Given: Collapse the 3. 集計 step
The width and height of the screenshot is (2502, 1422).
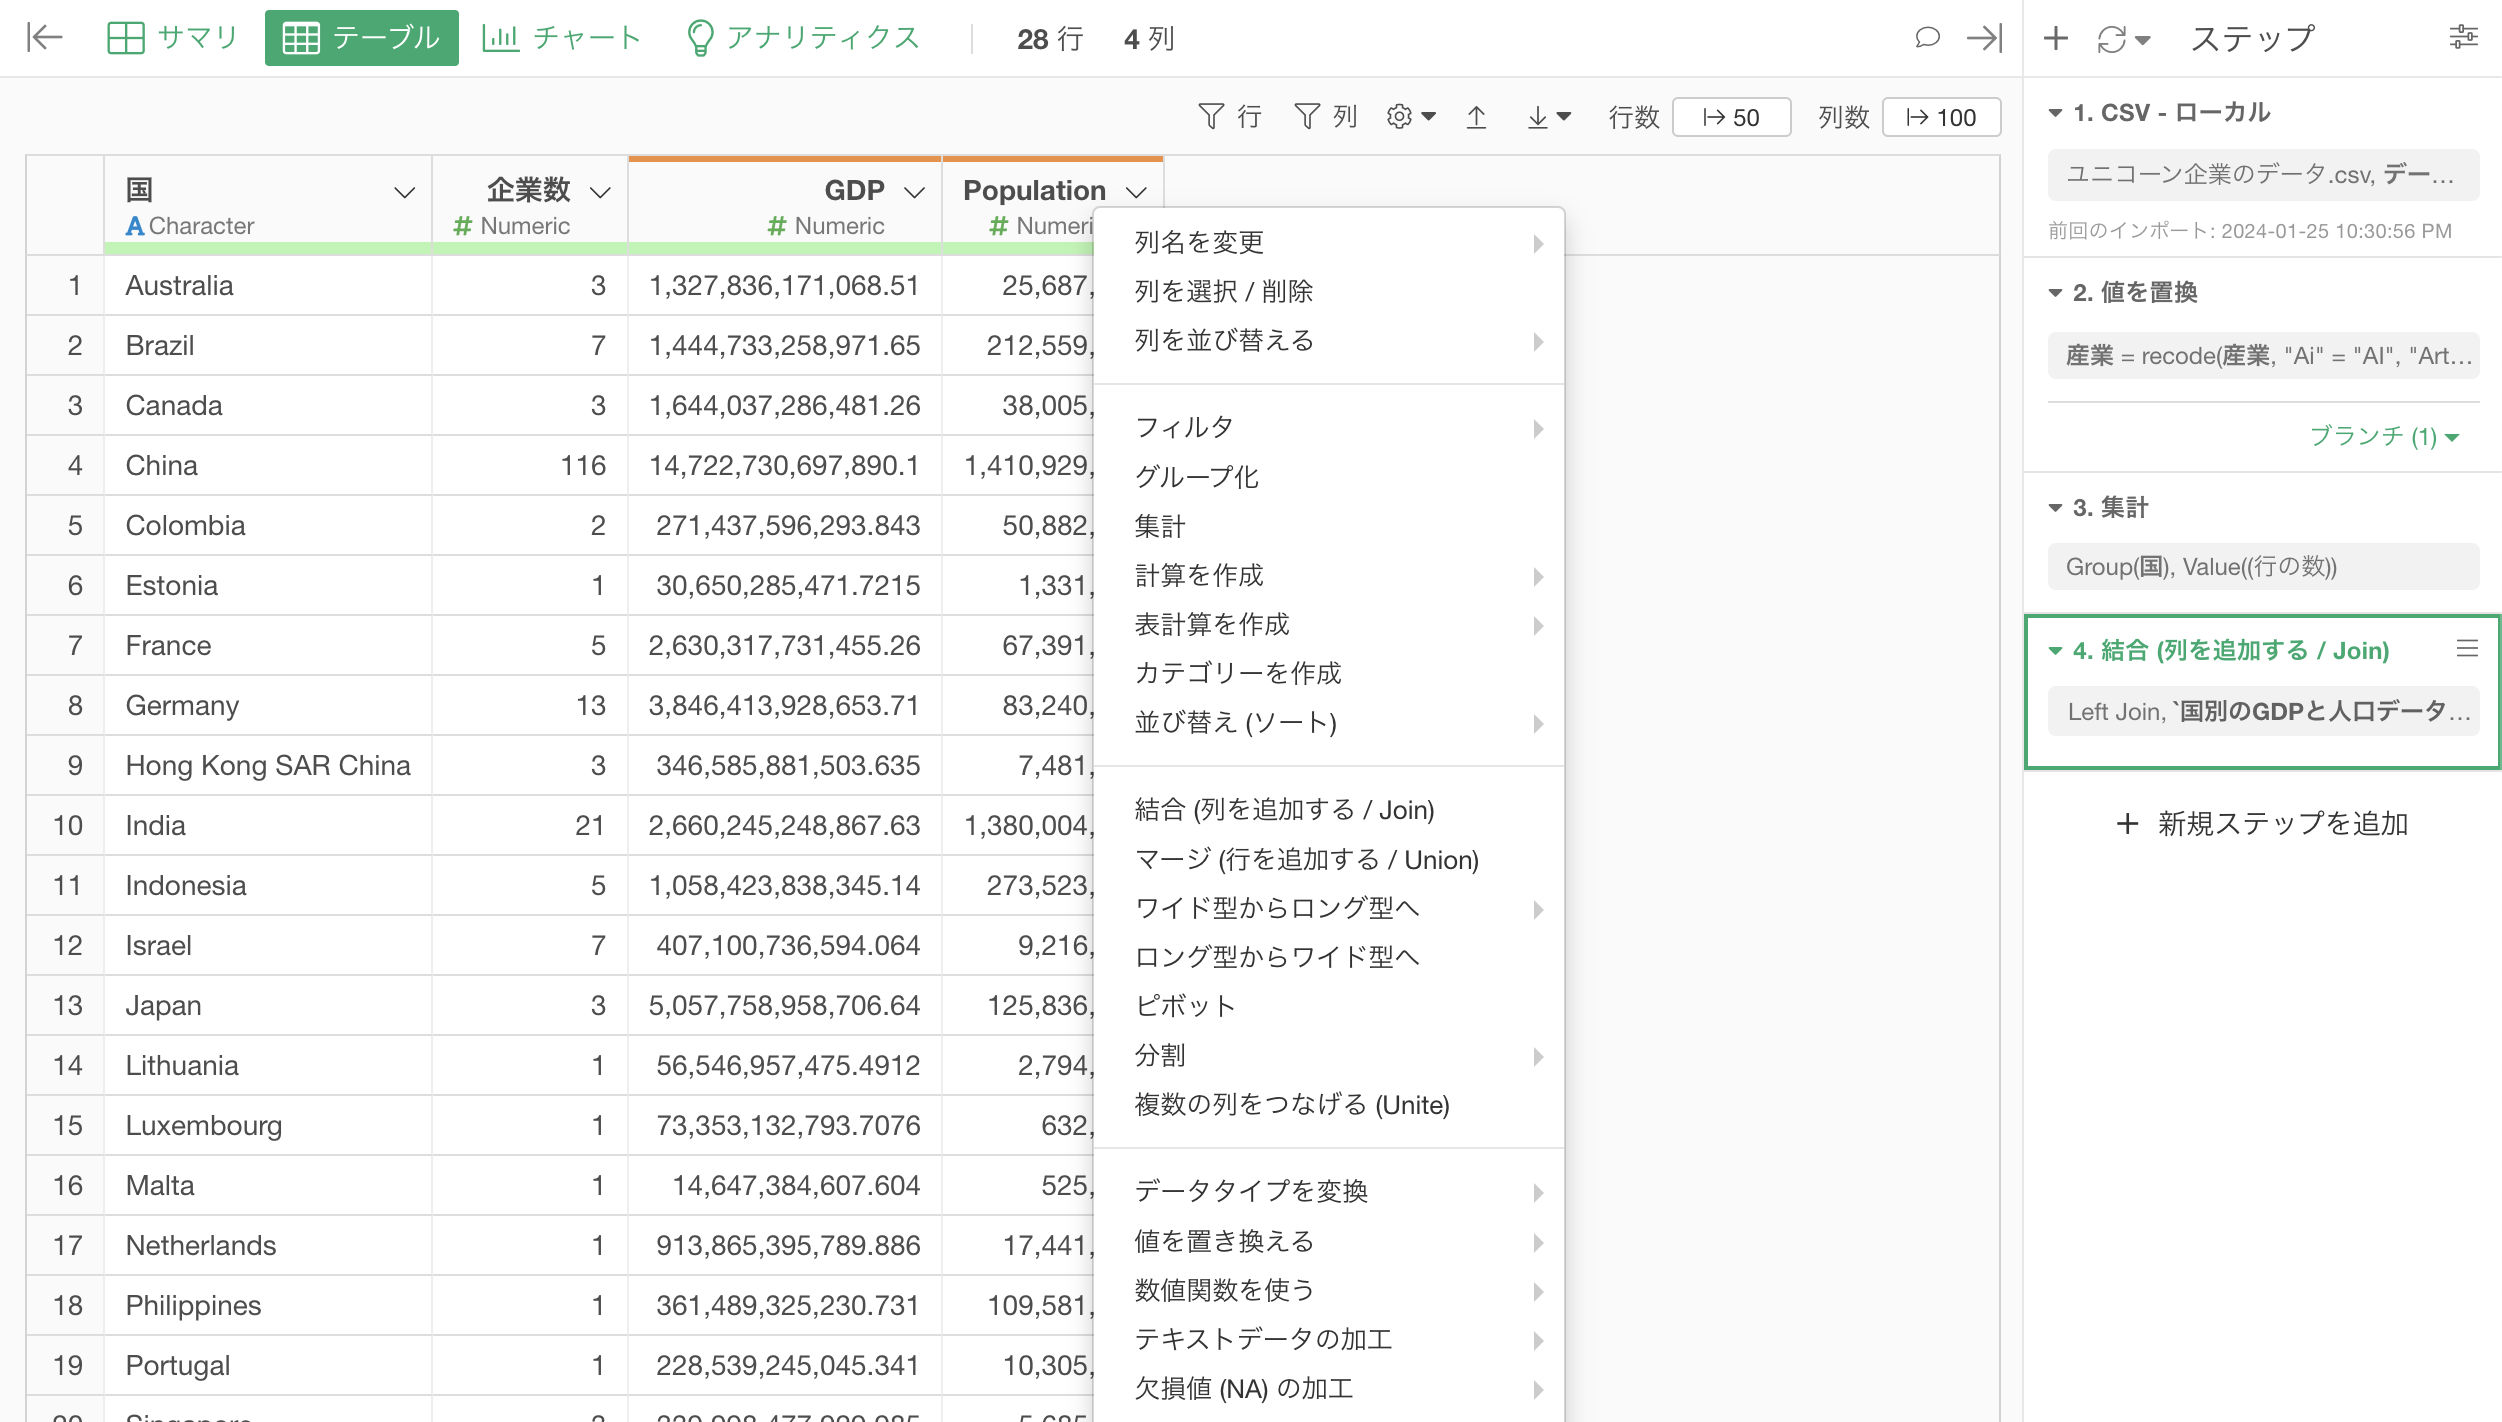Looking at the screenshot, I should (x=2056, y=508).
